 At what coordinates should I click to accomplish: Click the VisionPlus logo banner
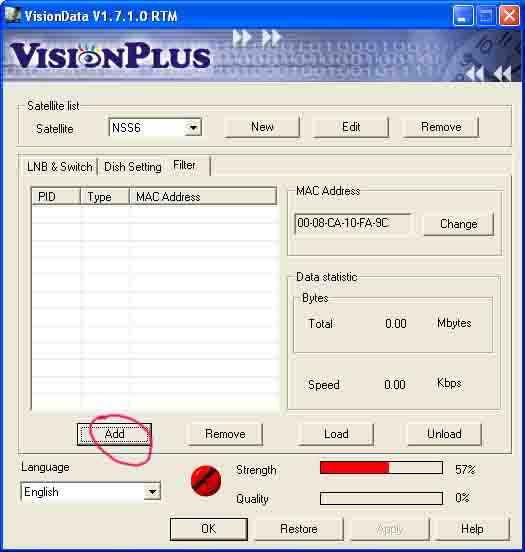(x=110, y=56)
